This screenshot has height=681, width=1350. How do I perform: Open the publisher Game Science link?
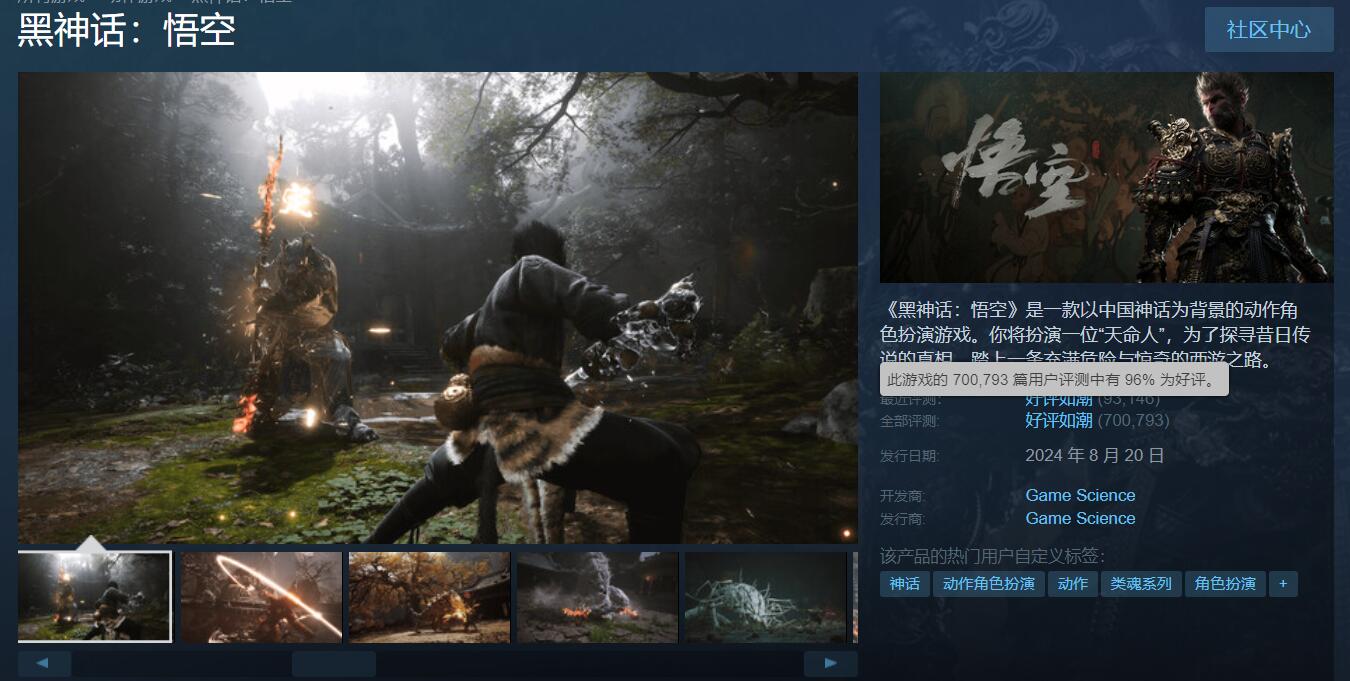point(1080,518)
